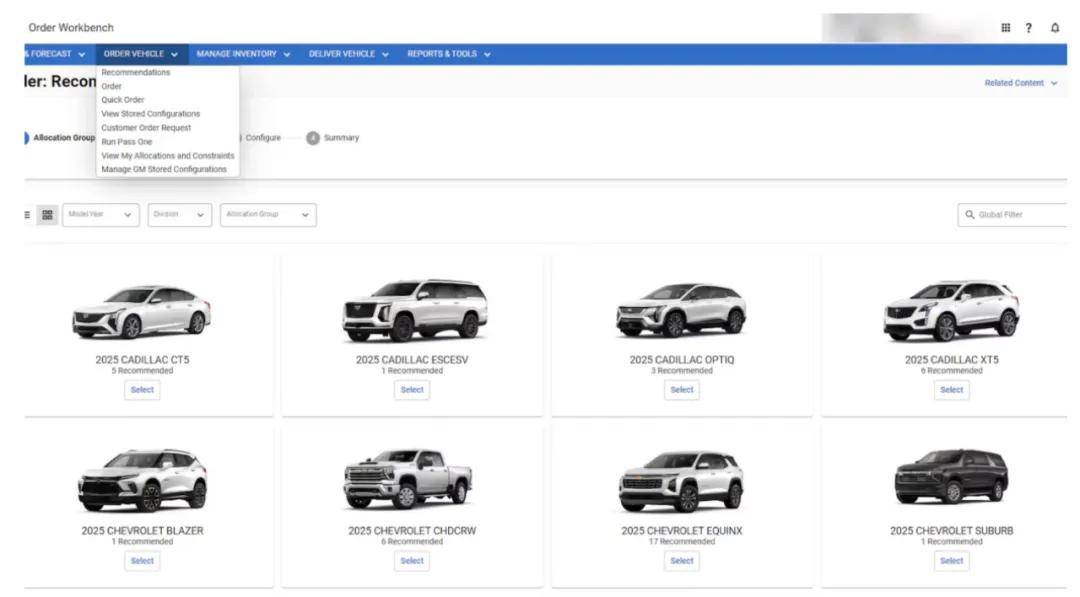1080x597 pixels.
Task: Click the Global Filter search icon
Action: coord(970,215)
